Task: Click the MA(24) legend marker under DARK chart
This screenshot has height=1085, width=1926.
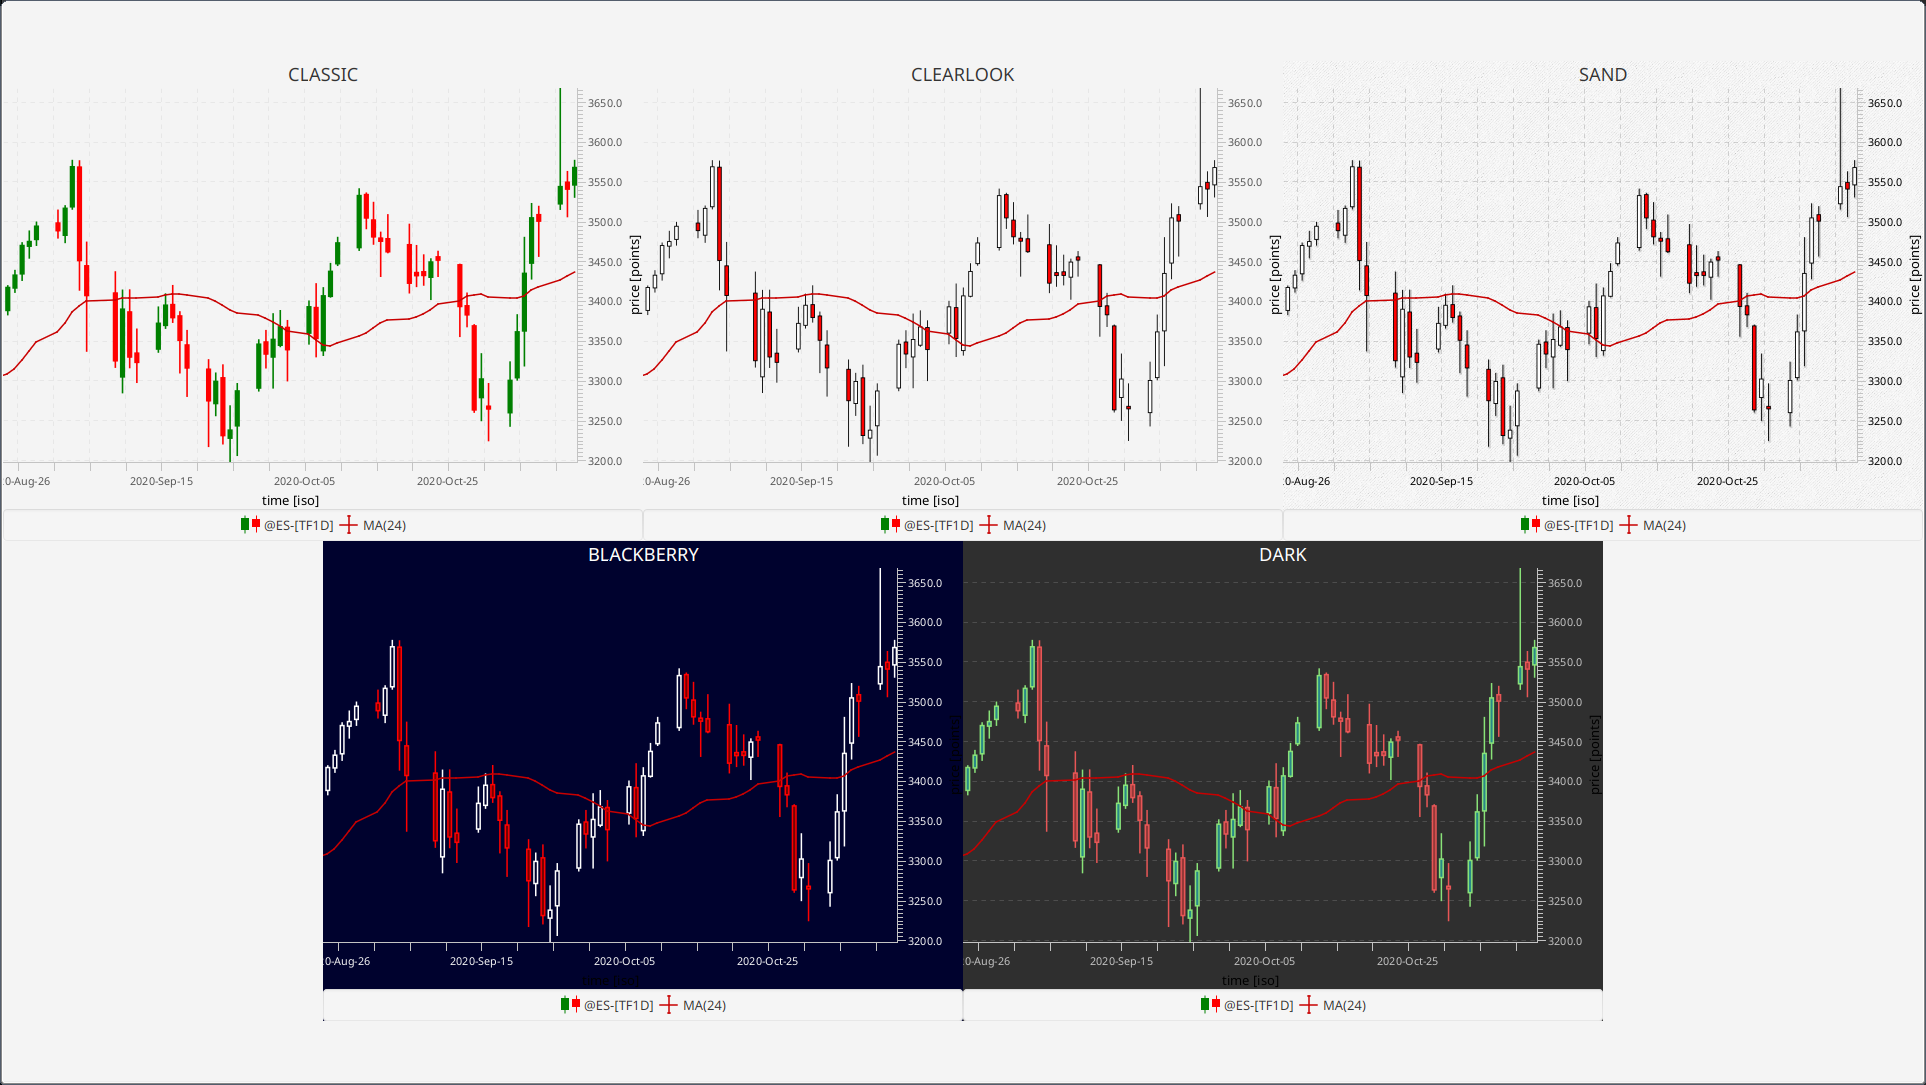Action: pyautogui.click(x=1308, y=1005)
